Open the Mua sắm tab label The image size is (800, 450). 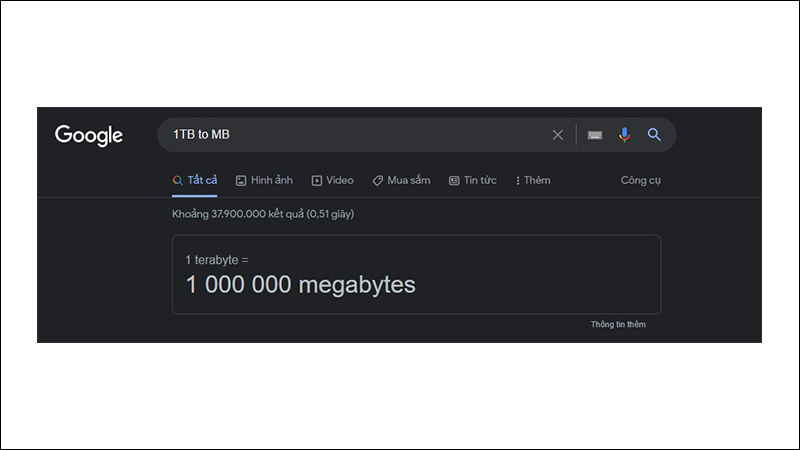pos(409,181)
